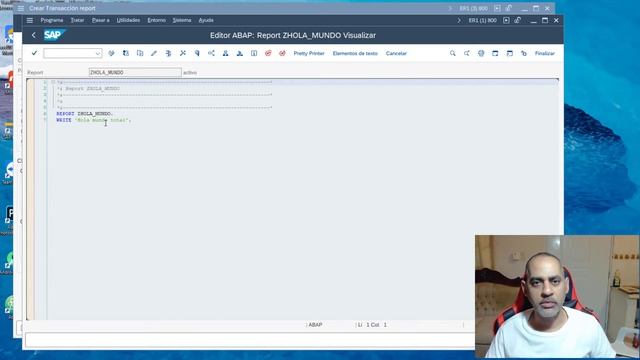Click the pencil icon in the editor toolbar
The width and height of the screenshot is (640, 360).
point(154,53)
